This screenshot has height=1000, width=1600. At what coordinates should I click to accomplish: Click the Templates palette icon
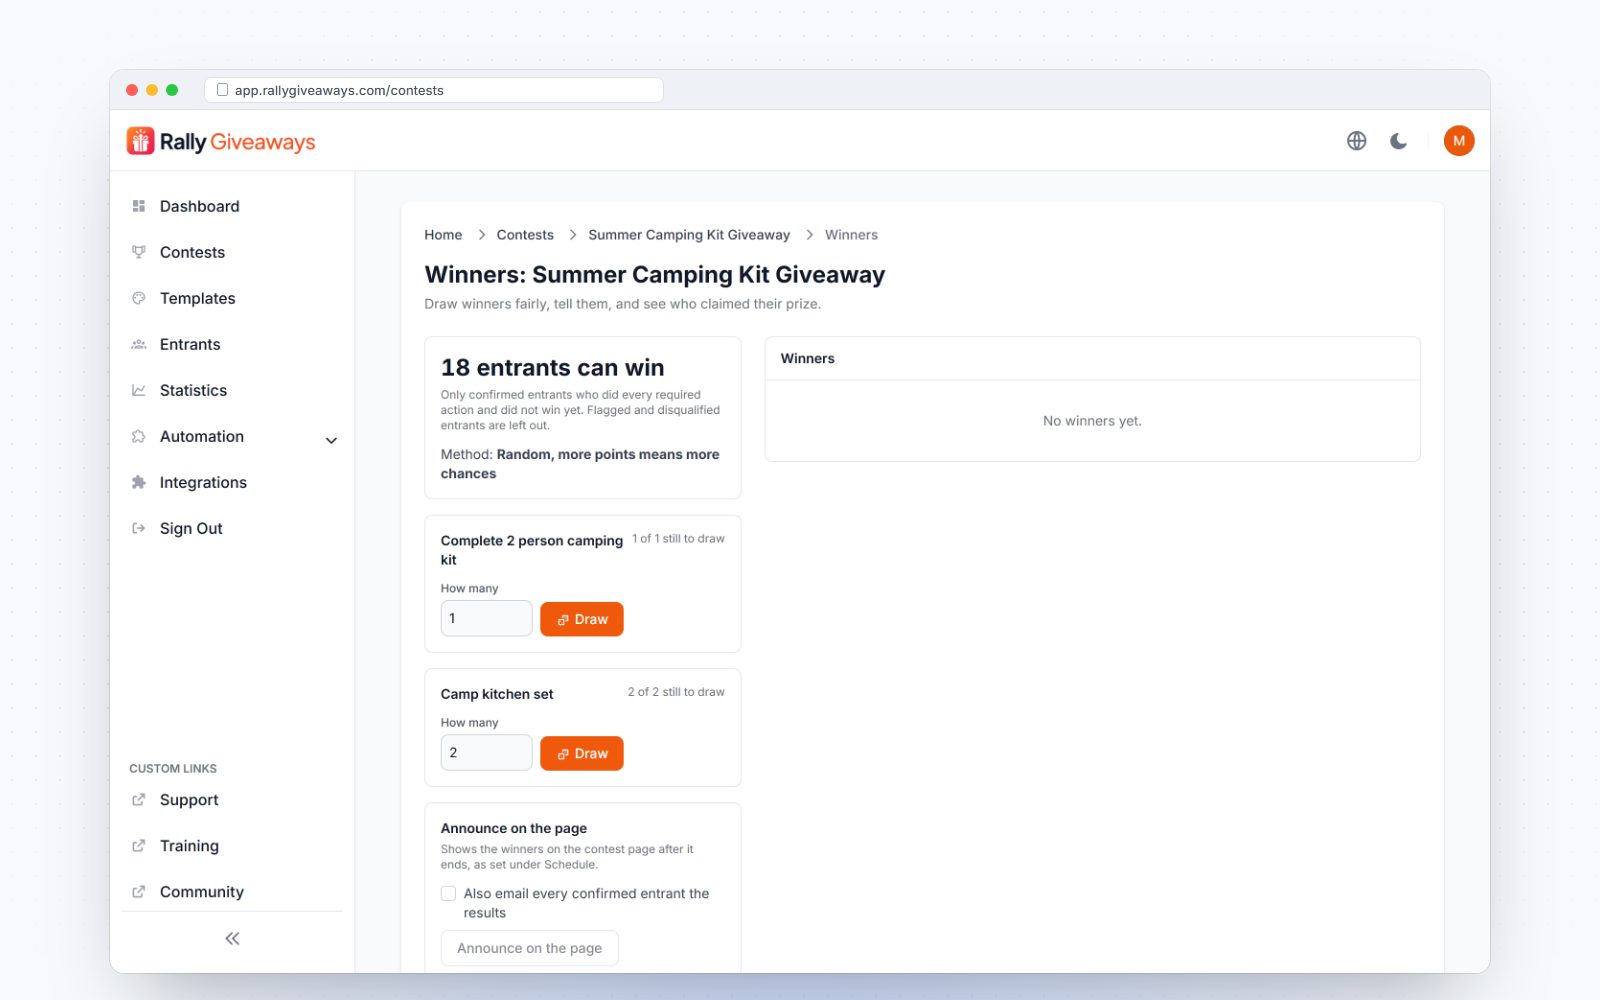[x=139, y=298]
